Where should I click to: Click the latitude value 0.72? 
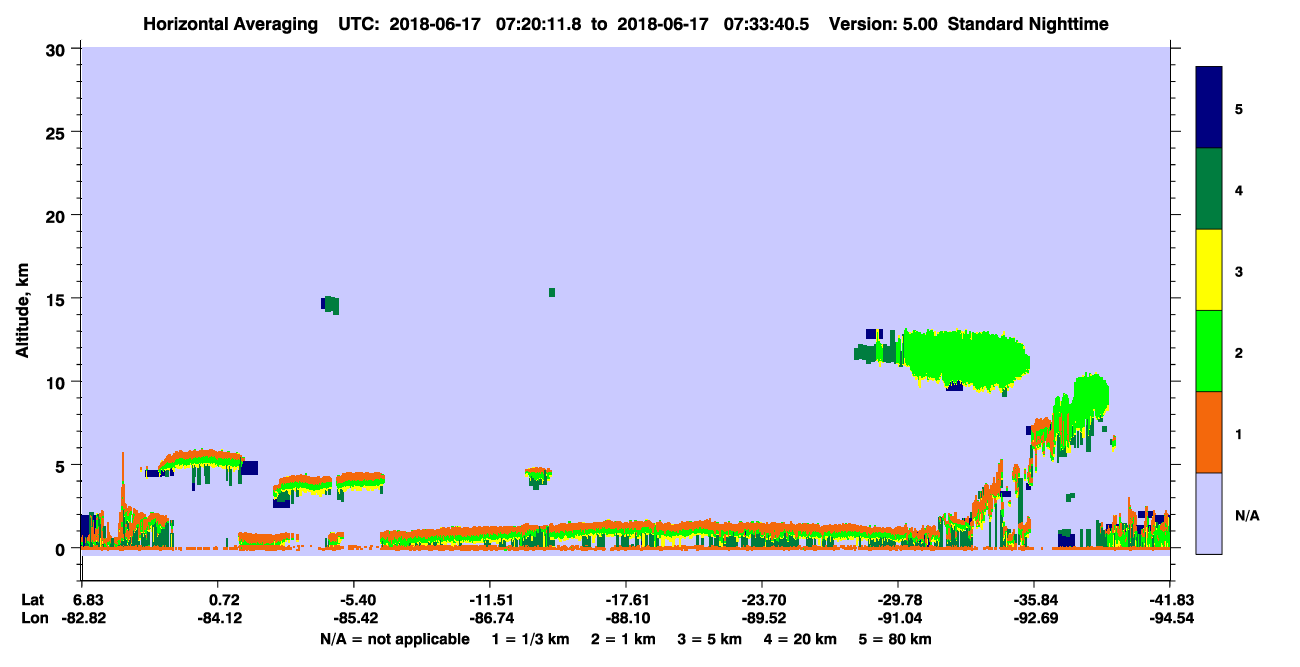224,600
